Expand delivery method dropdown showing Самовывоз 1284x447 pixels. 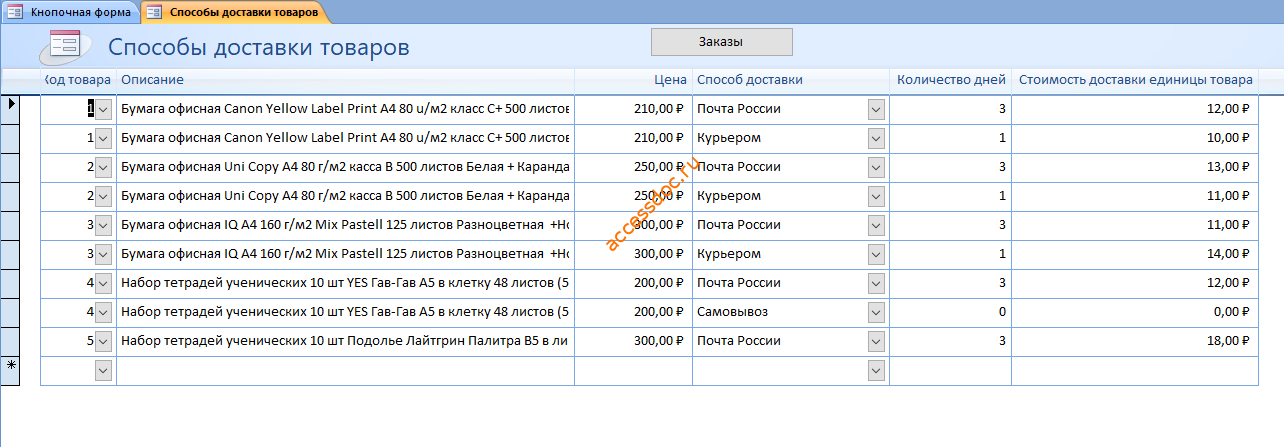(877, 312)
